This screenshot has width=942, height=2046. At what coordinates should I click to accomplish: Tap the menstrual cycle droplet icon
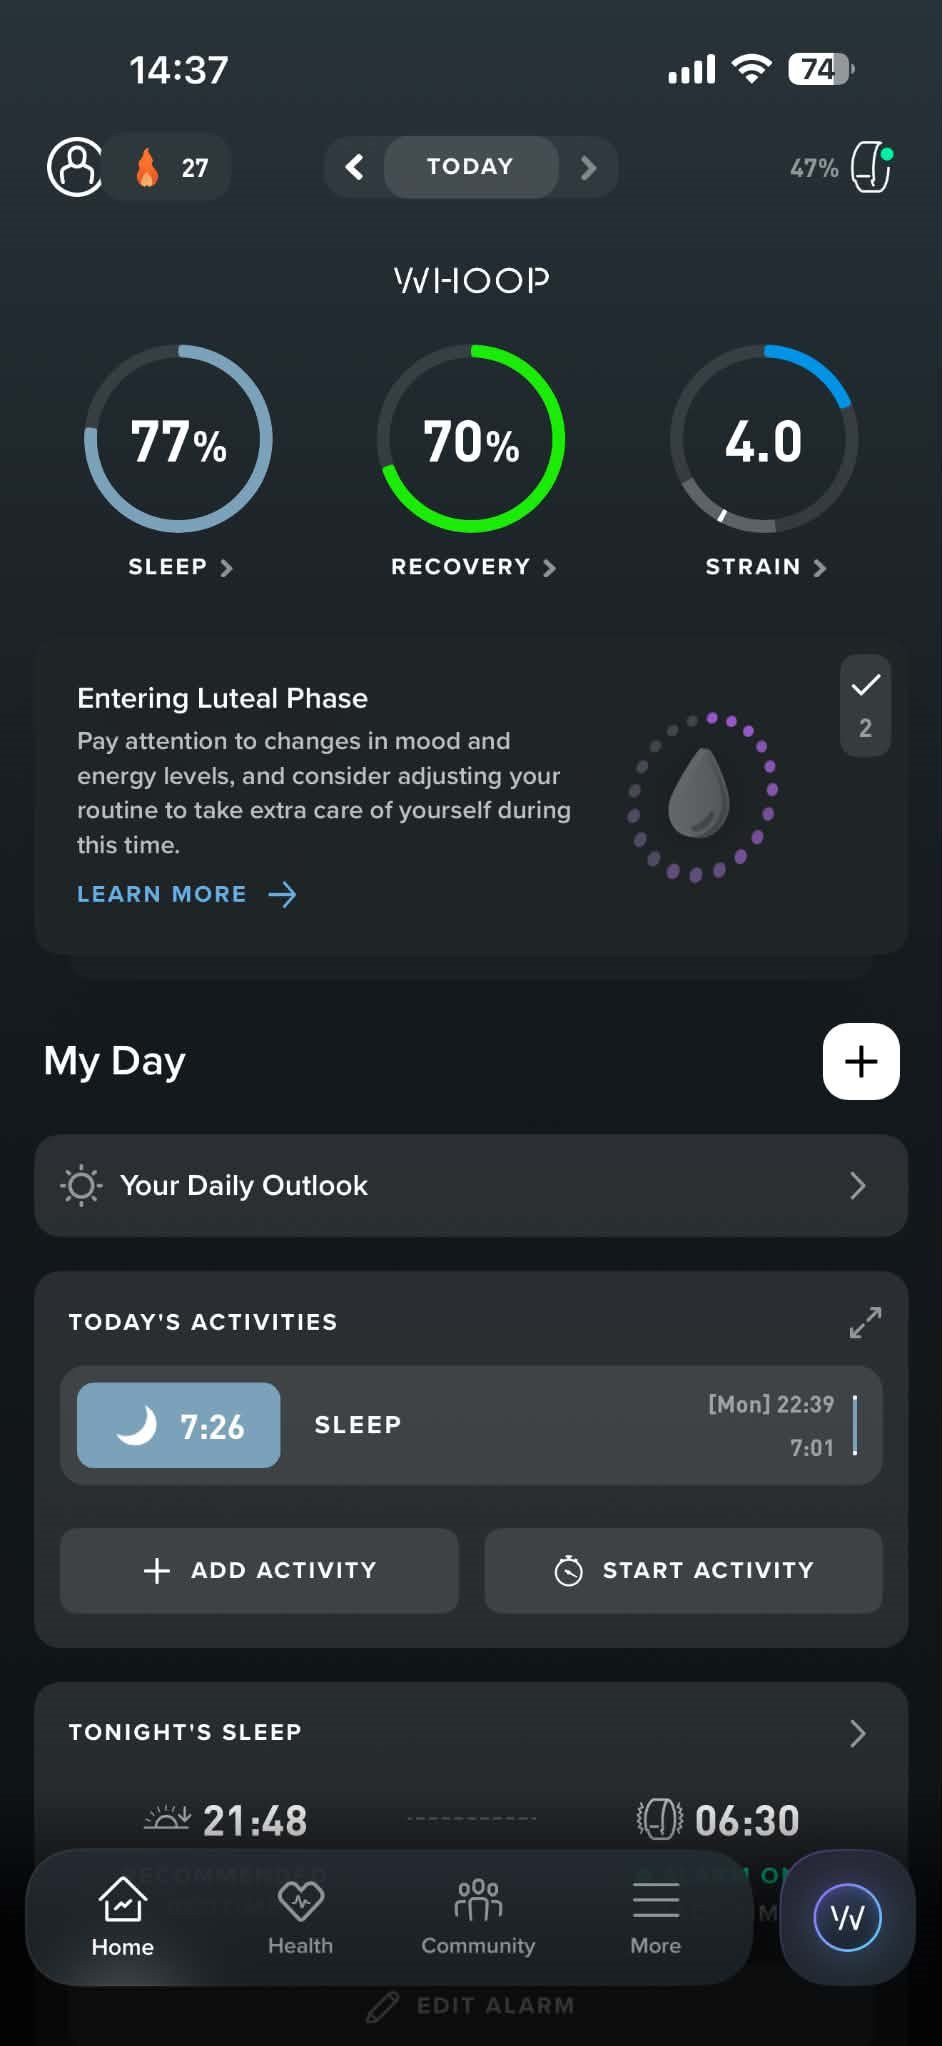click(x=699, y=792)
